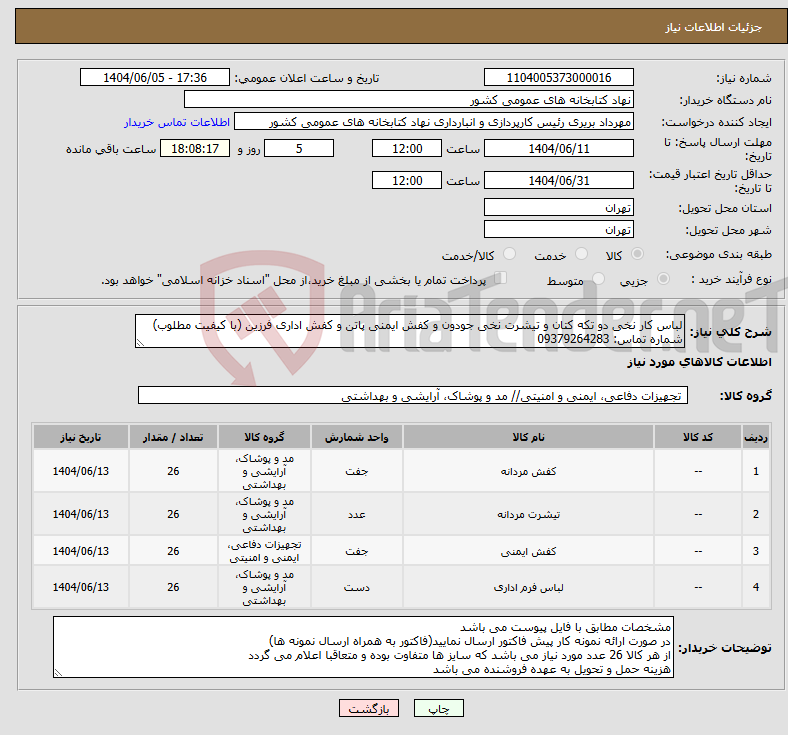
Task: Click the price validity date 1404/06/31
Action: coord(558,180)
